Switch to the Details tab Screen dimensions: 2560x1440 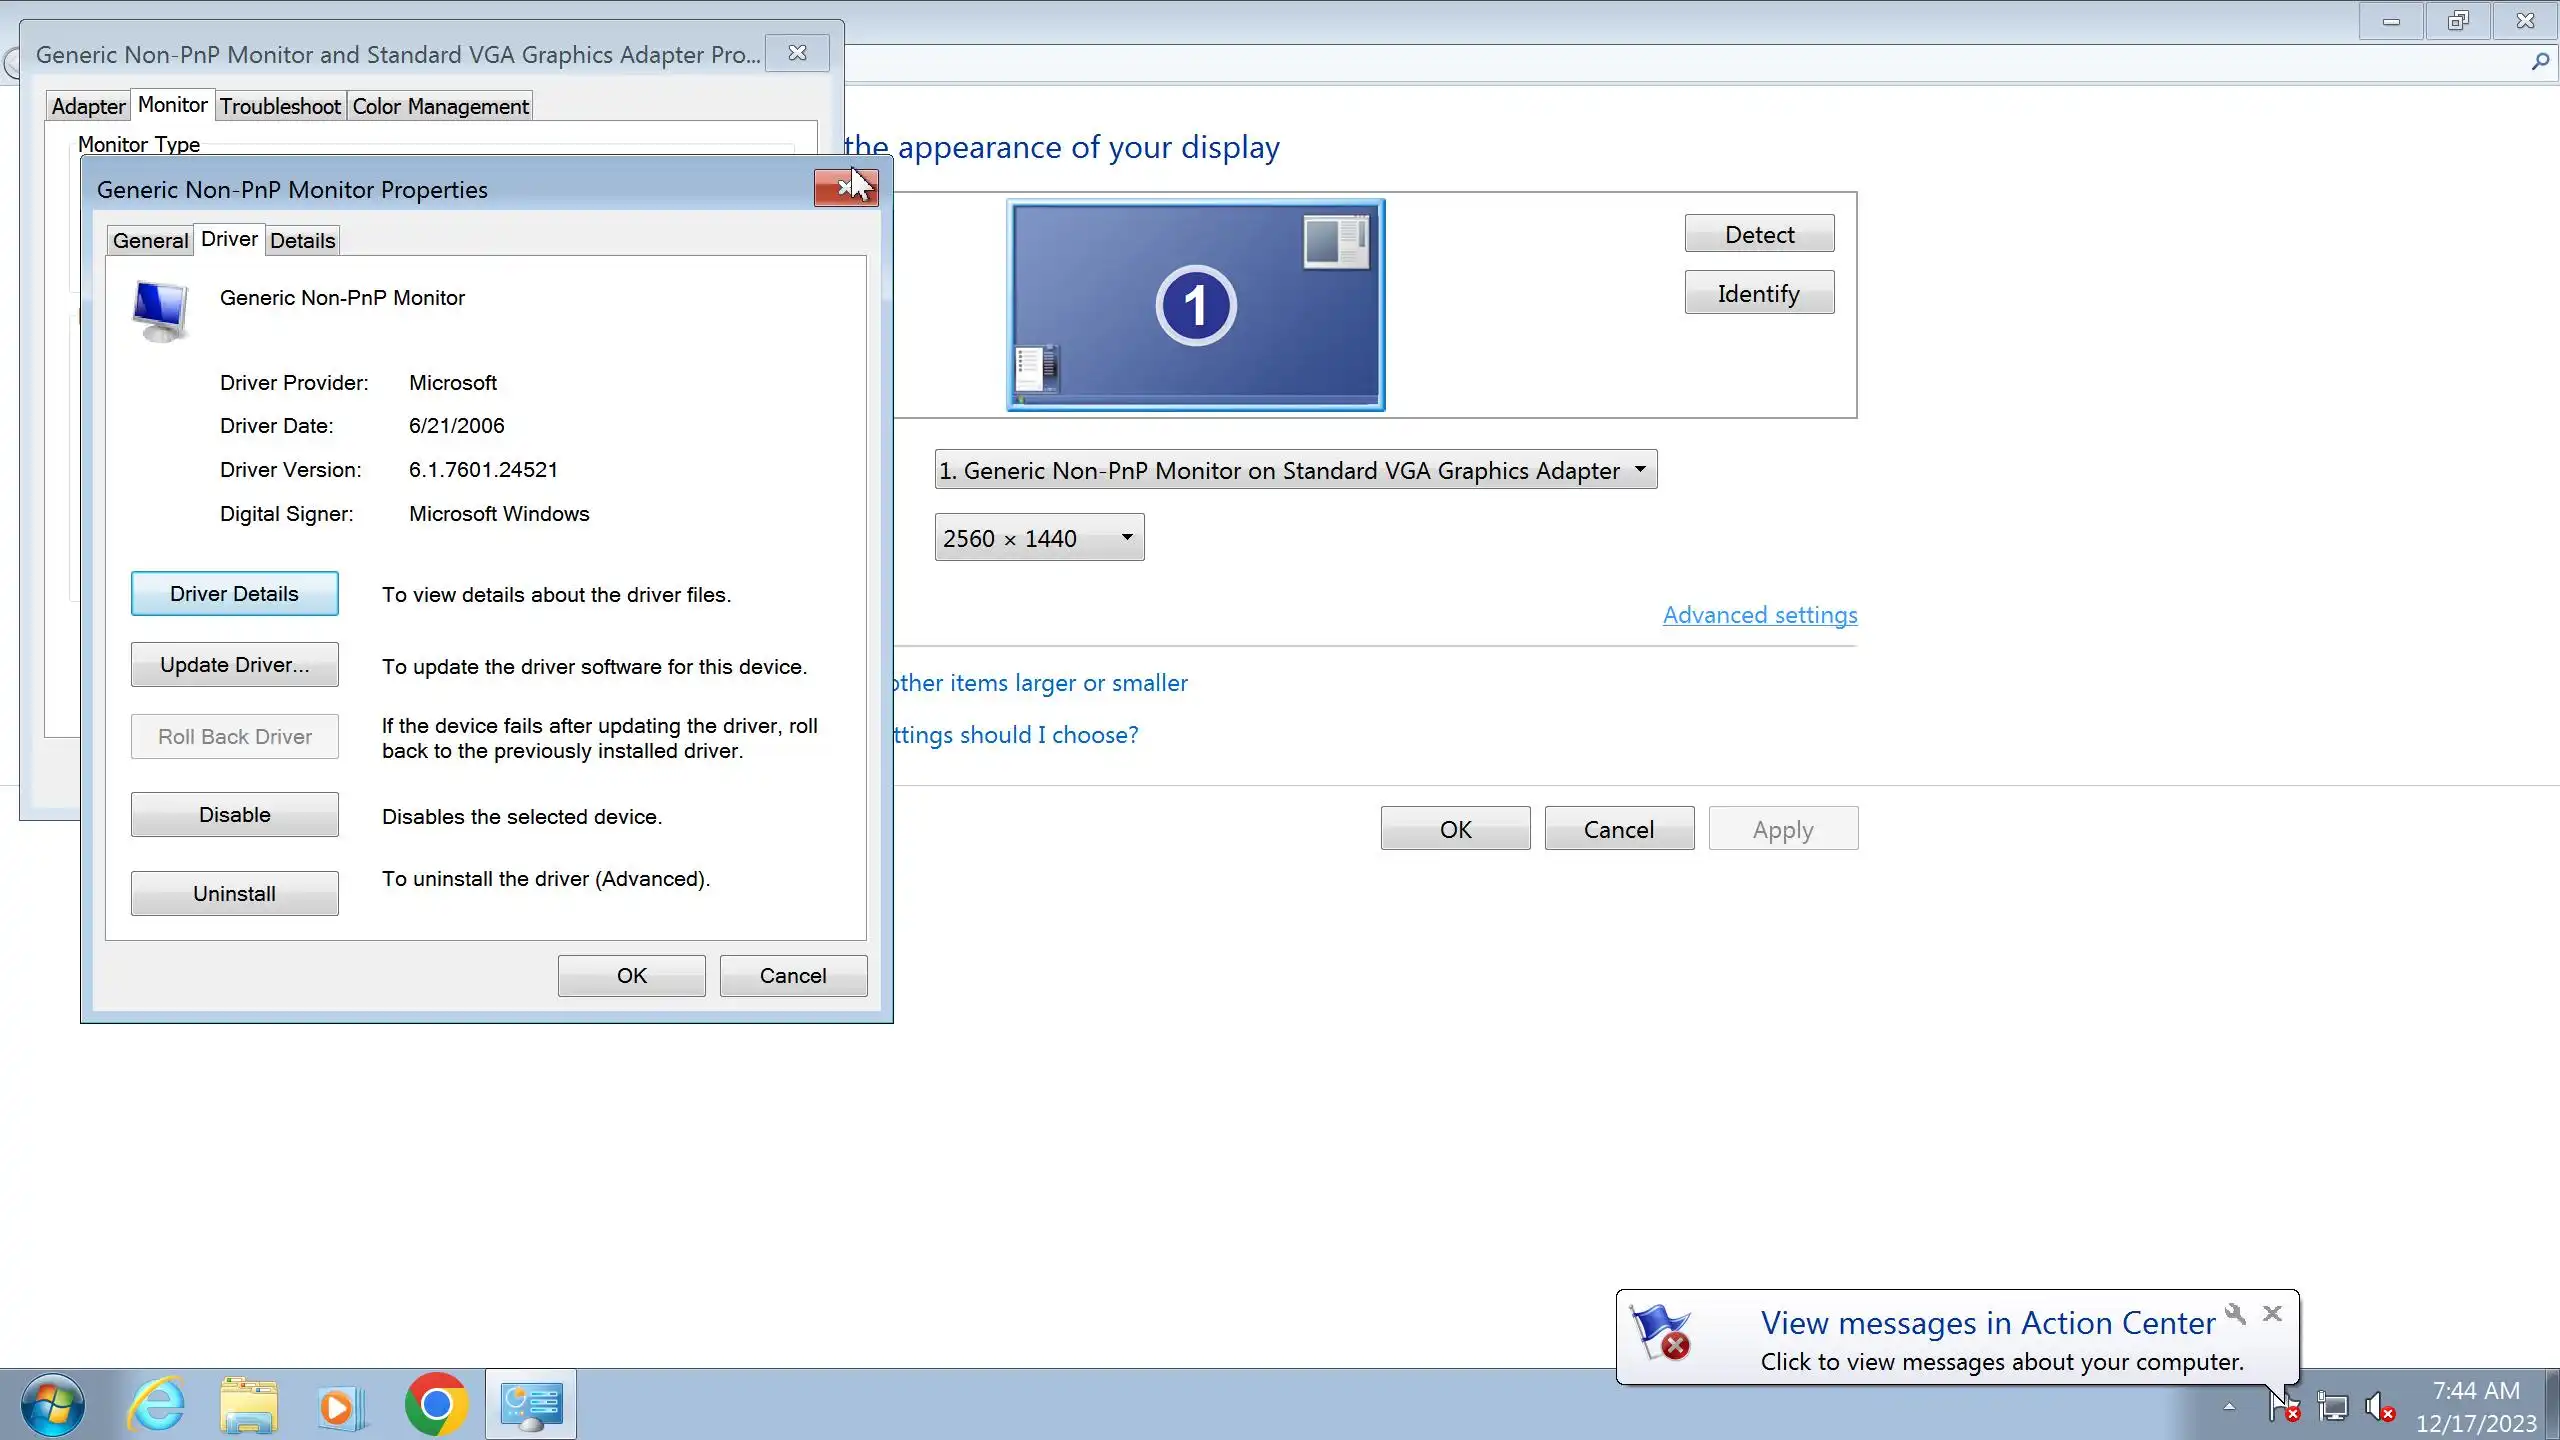(x=302, y=240)
